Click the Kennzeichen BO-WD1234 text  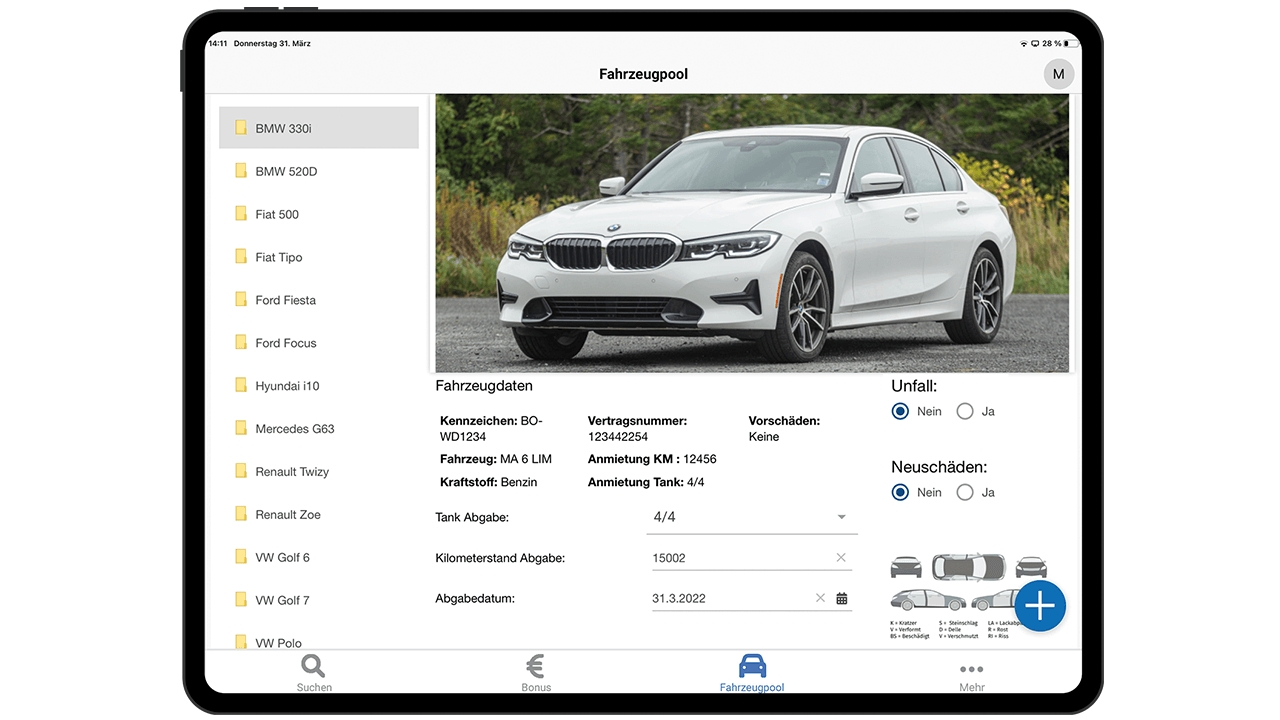coord(491,429)
